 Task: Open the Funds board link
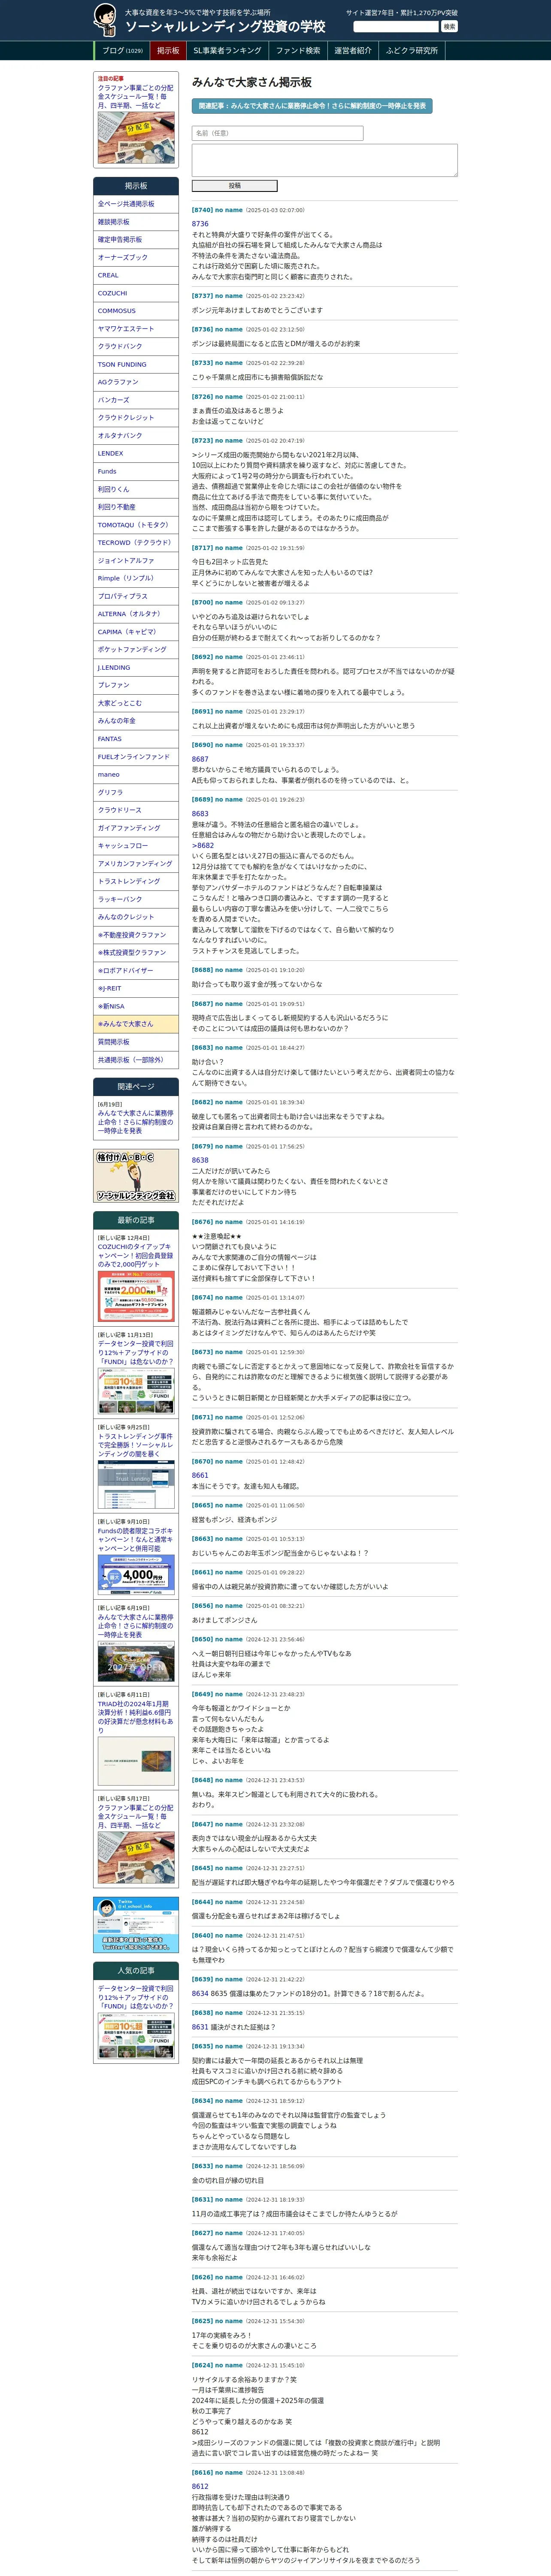136,472
